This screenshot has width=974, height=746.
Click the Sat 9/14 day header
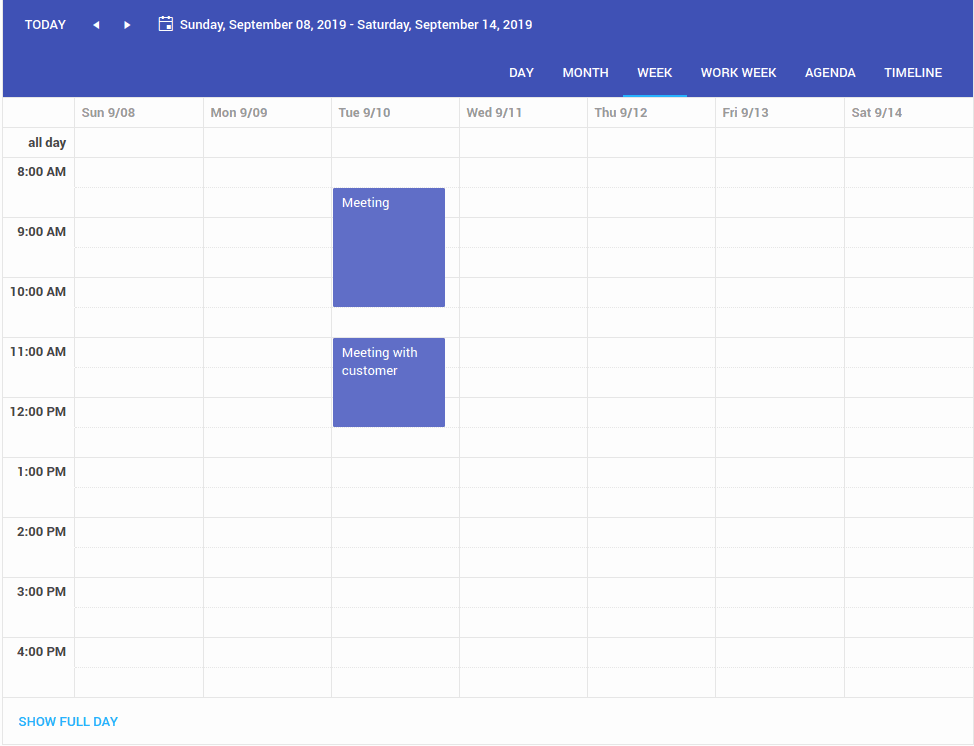(908, 112)
